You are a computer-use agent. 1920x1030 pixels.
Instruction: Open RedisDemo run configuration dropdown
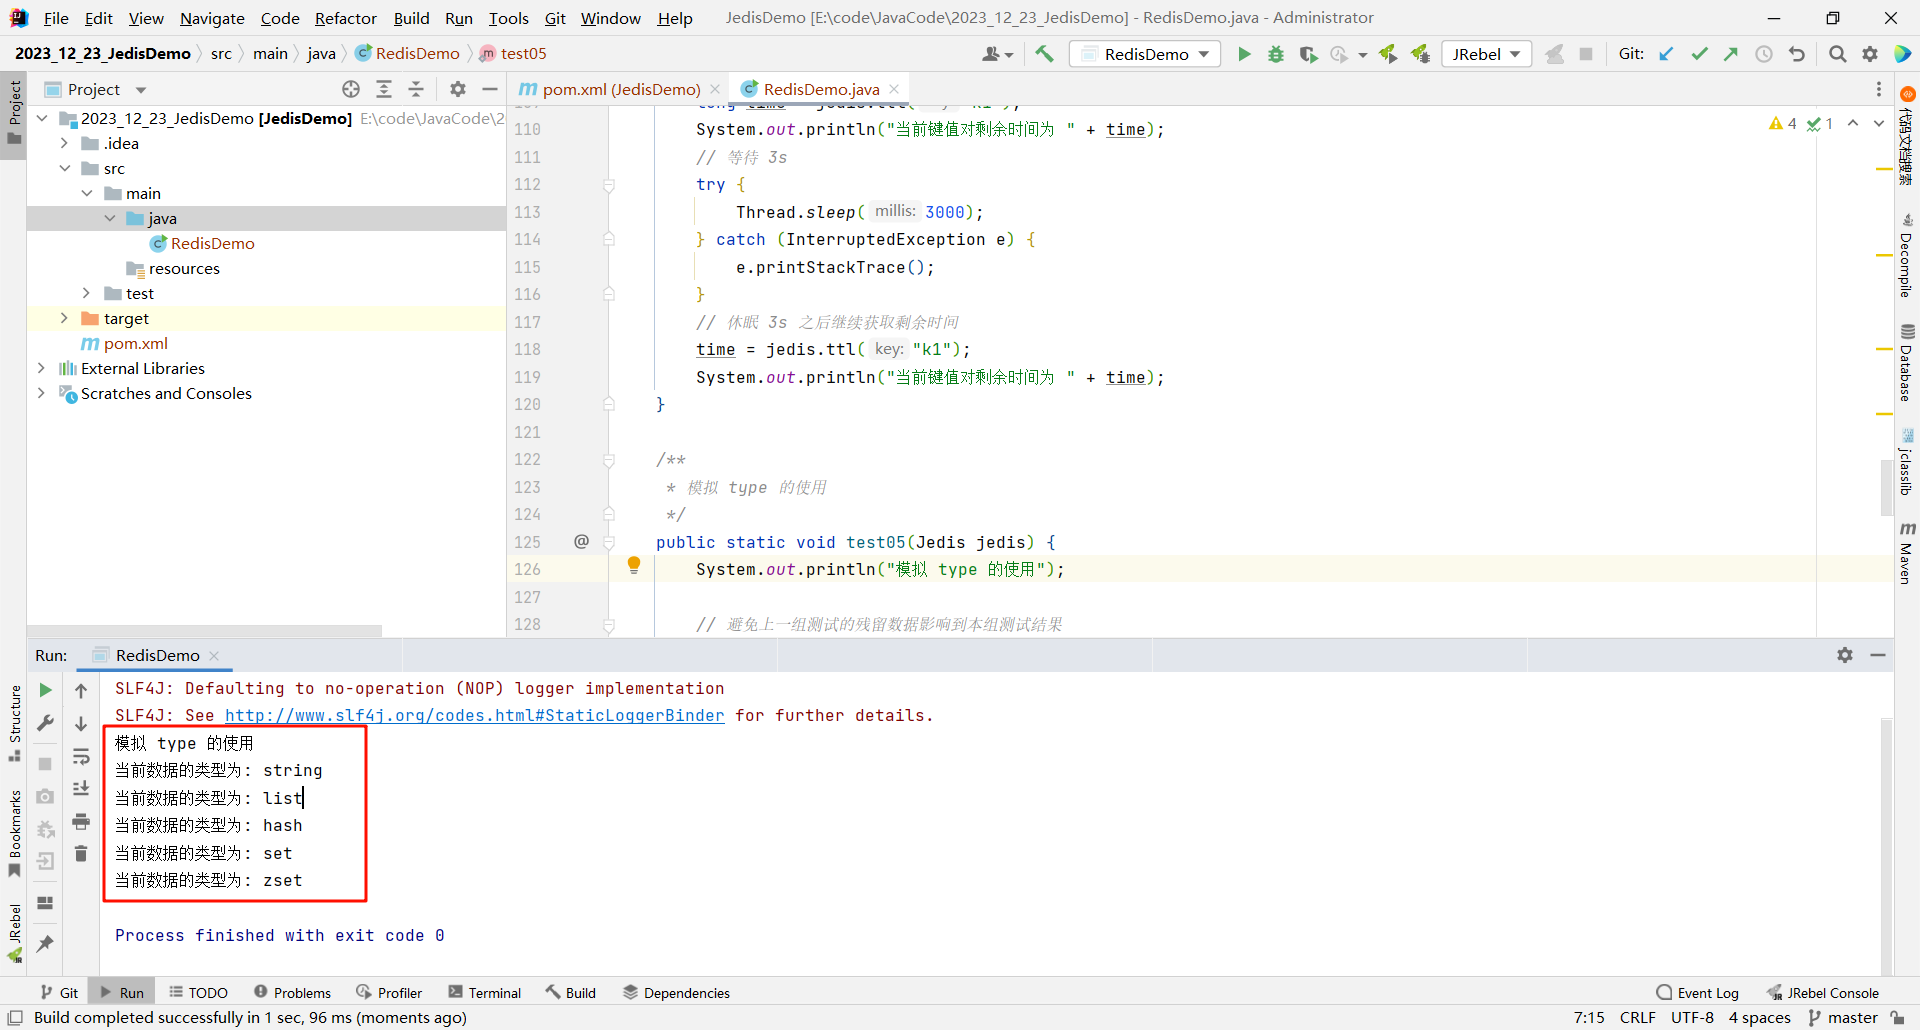pyautogui.click(x=1146, y=54)
